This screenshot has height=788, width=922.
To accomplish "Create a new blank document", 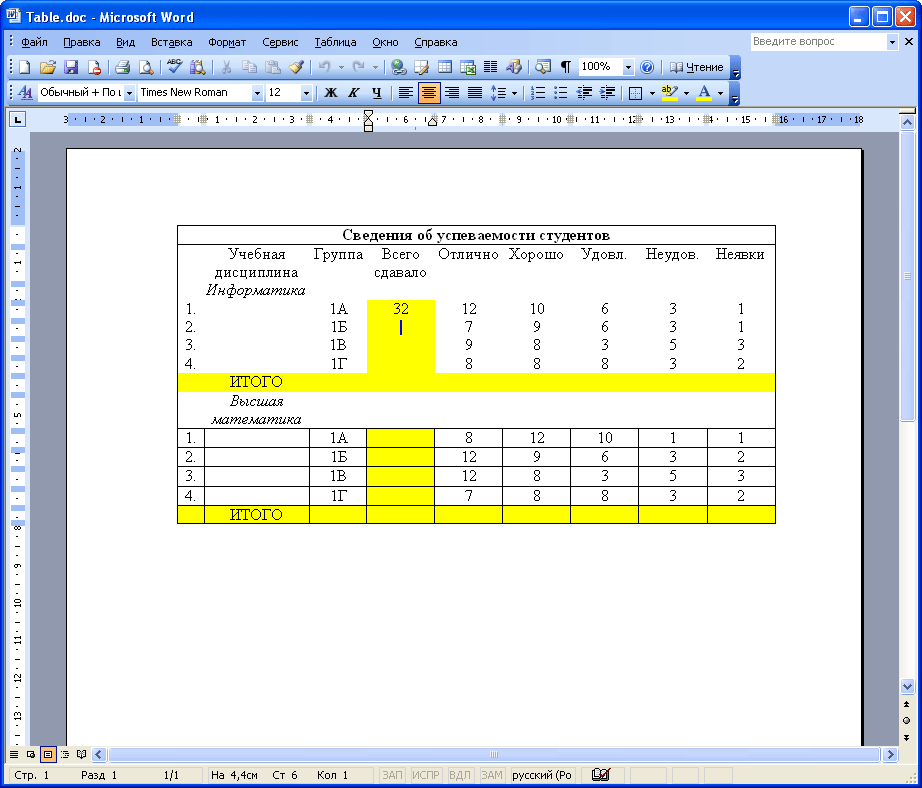I will (x=25, y=67).
